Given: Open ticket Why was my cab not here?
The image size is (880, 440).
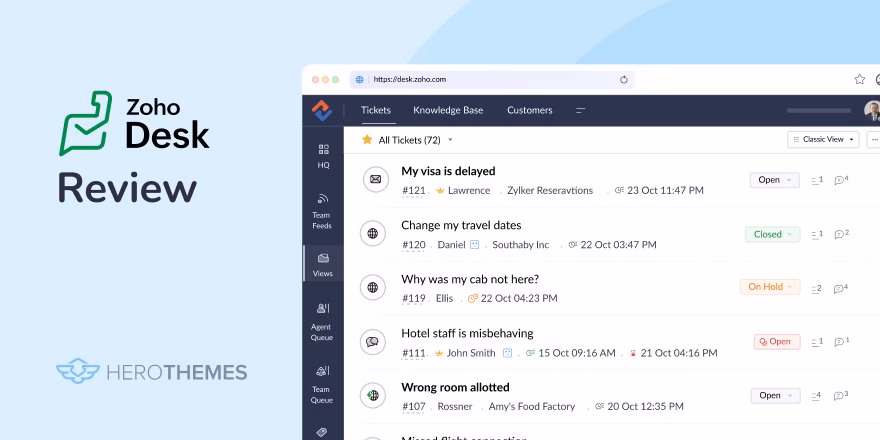Looking at the screenshot, I should pos(470,279).
